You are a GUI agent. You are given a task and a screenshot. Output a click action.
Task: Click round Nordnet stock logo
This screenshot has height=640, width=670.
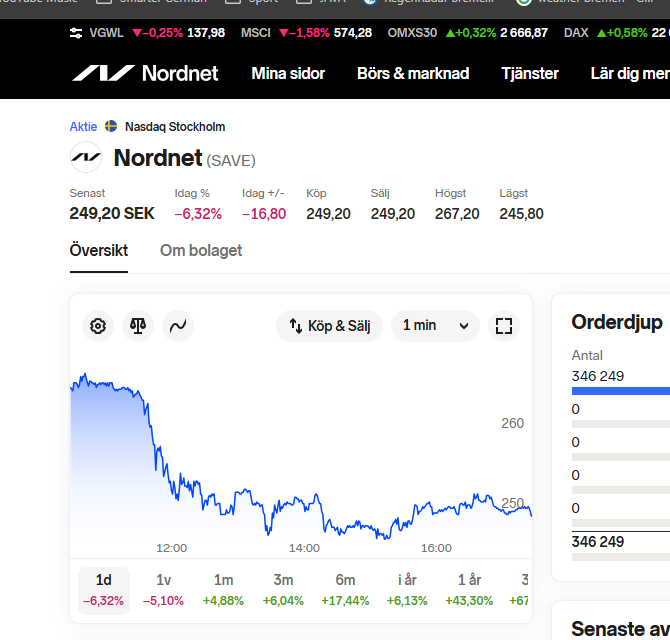click(x=86, y=158)
